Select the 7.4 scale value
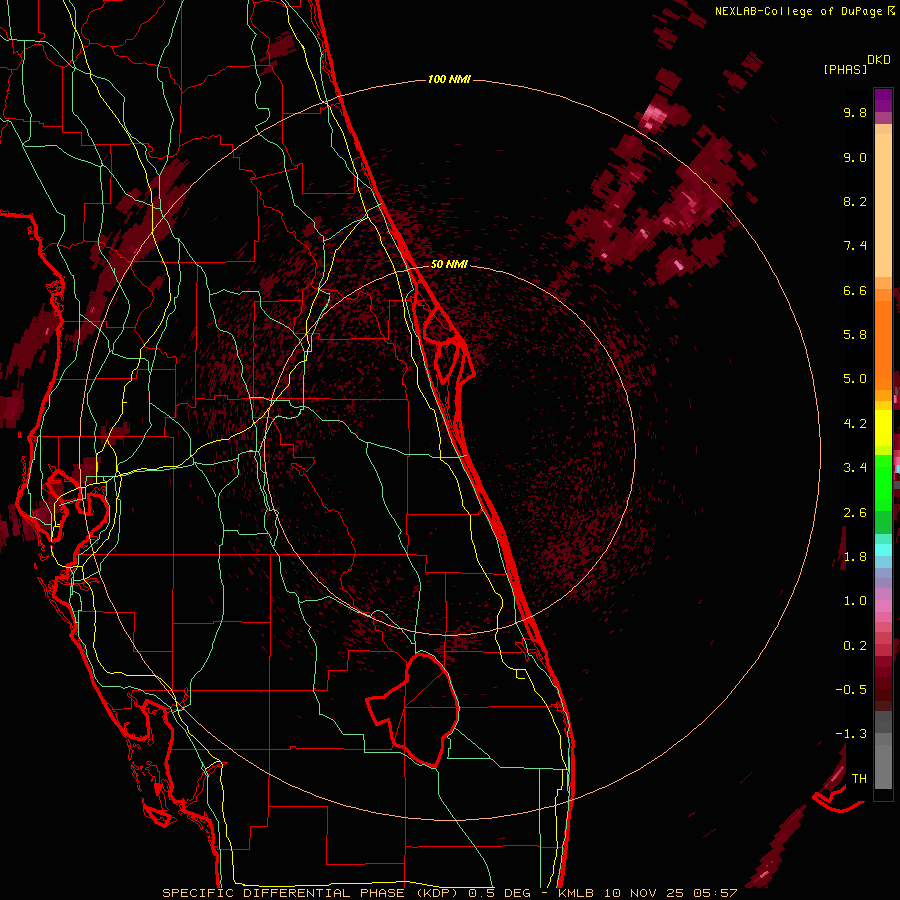The width and height of the screenshot is (900, 900). point(855,246)
